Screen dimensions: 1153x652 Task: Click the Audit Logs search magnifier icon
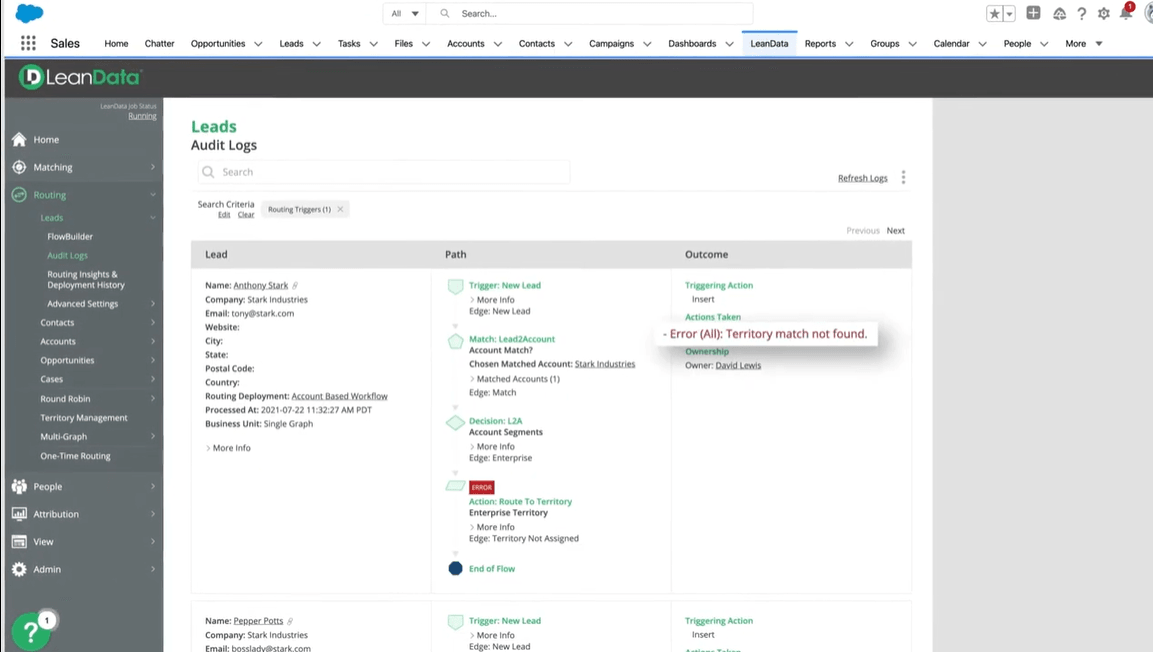(x=208, y=172)
